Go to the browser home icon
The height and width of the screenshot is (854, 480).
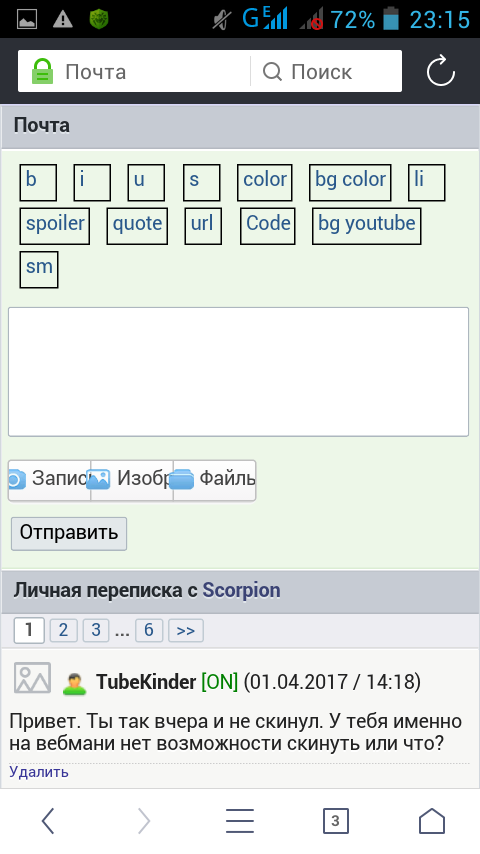point(432,821)
